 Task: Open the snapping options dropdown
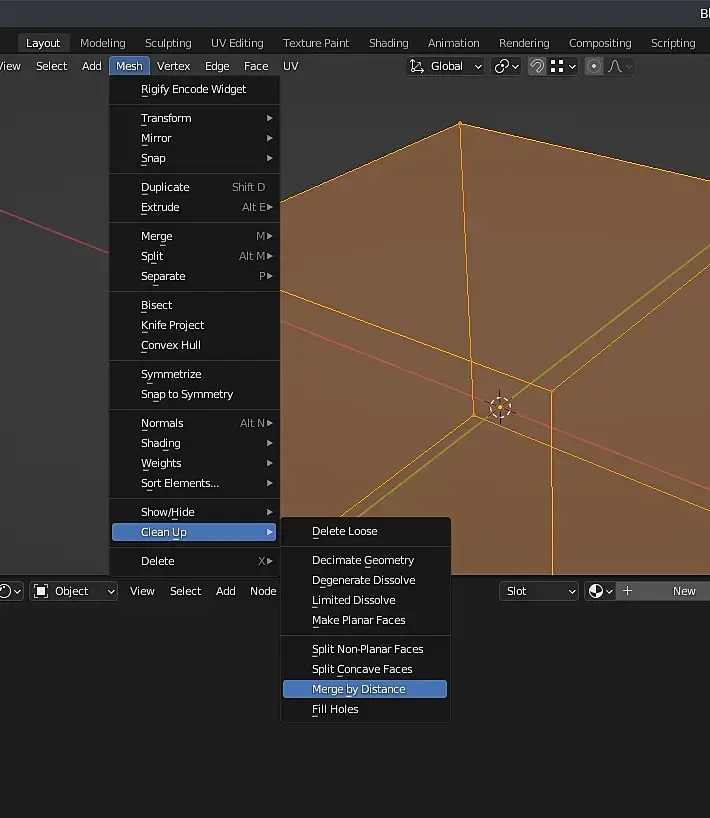[x=564, y=66]
